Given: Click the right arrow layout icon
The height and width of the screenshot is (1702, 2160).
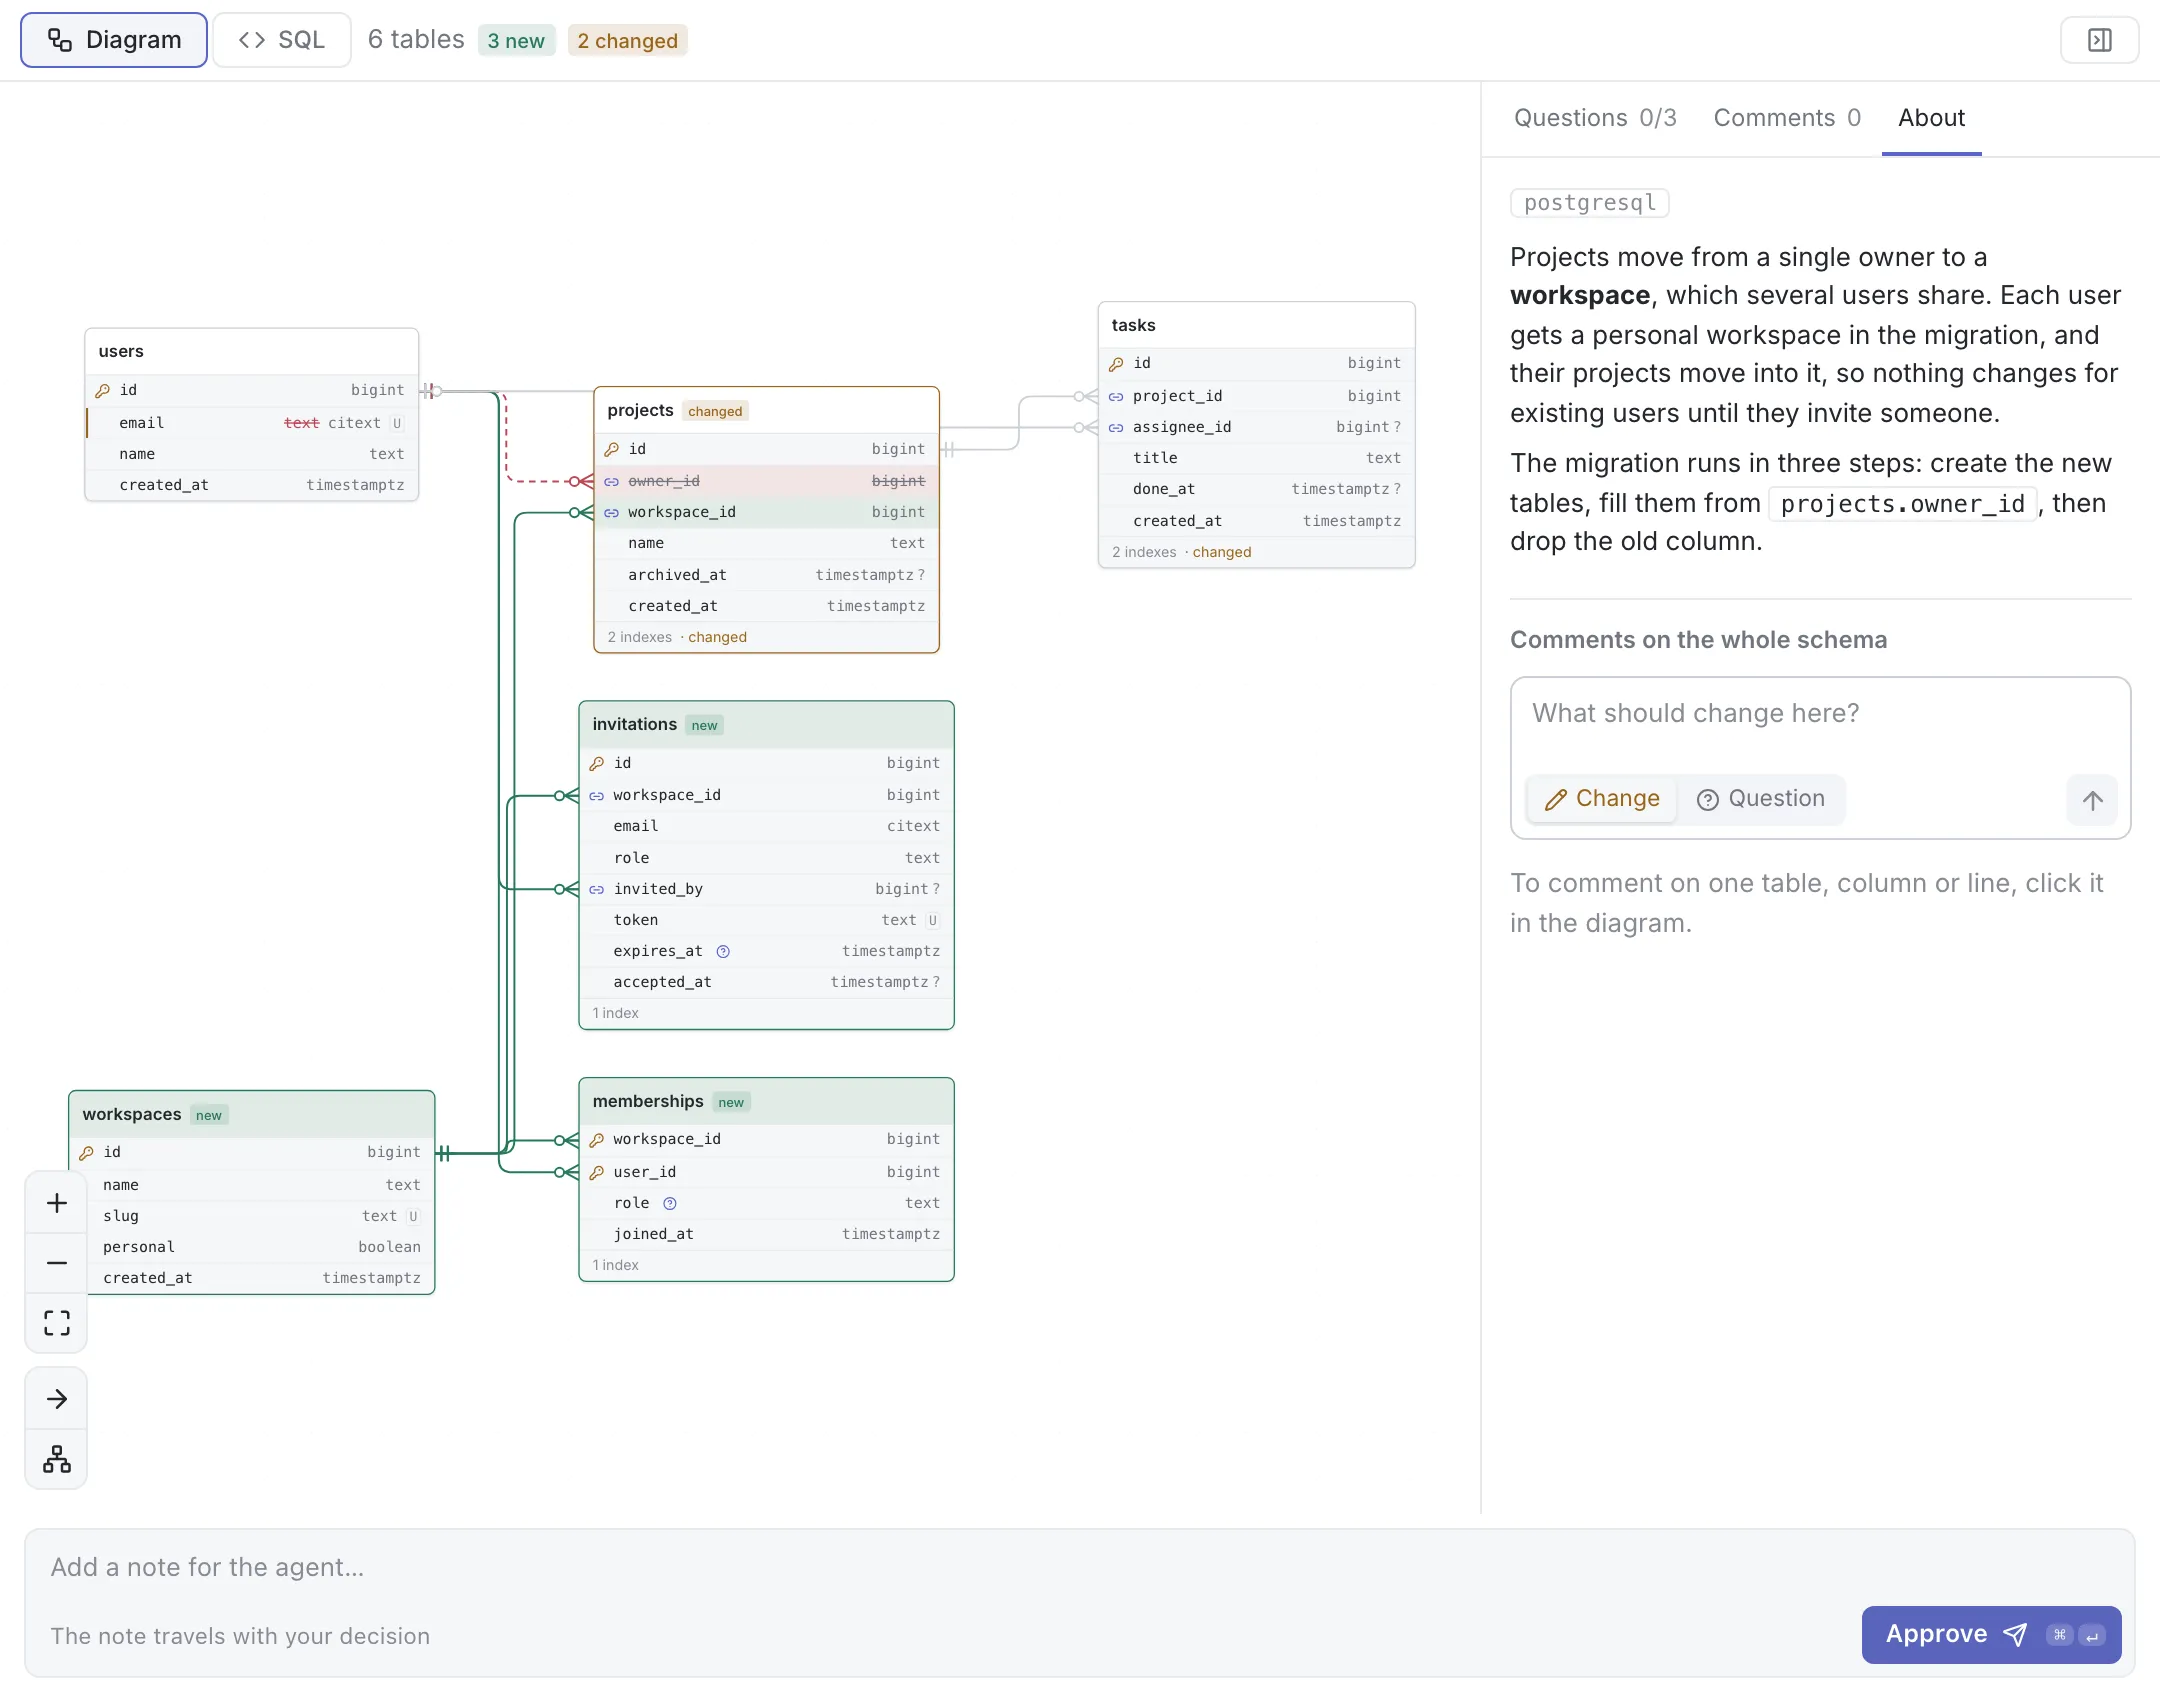Looking at the screenshot, I should 57,1399.
